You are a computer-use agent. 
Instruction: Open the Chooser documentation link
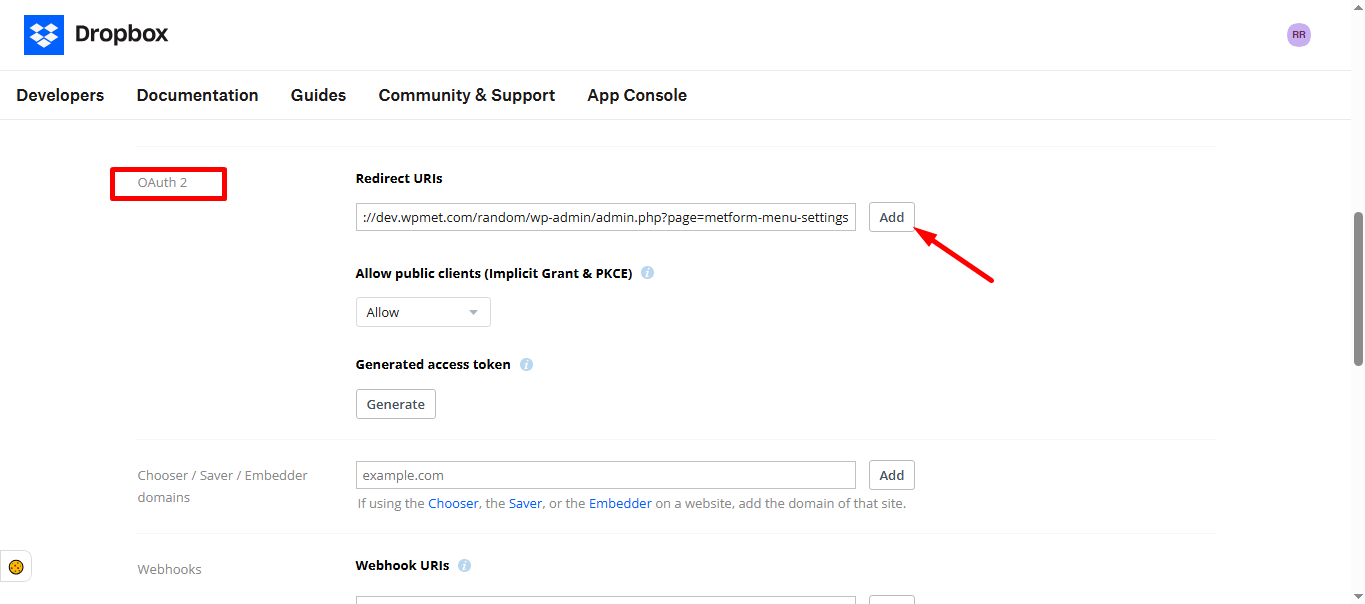tap(453, 504)
